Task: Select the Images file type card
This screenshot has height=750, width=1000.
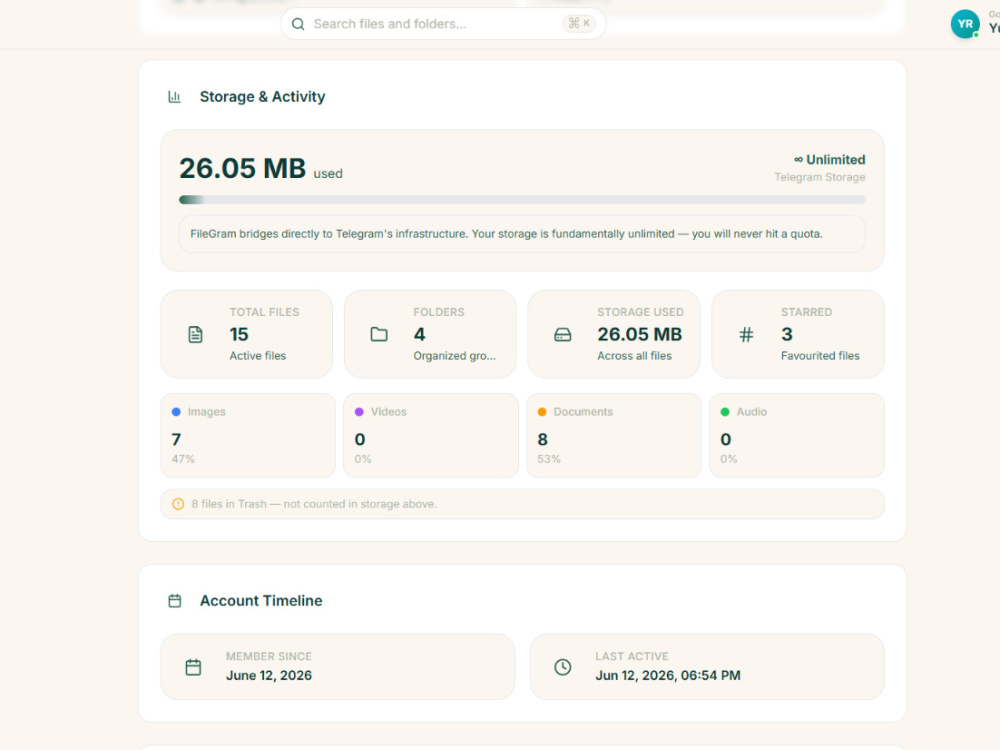Action: point(248,436)
